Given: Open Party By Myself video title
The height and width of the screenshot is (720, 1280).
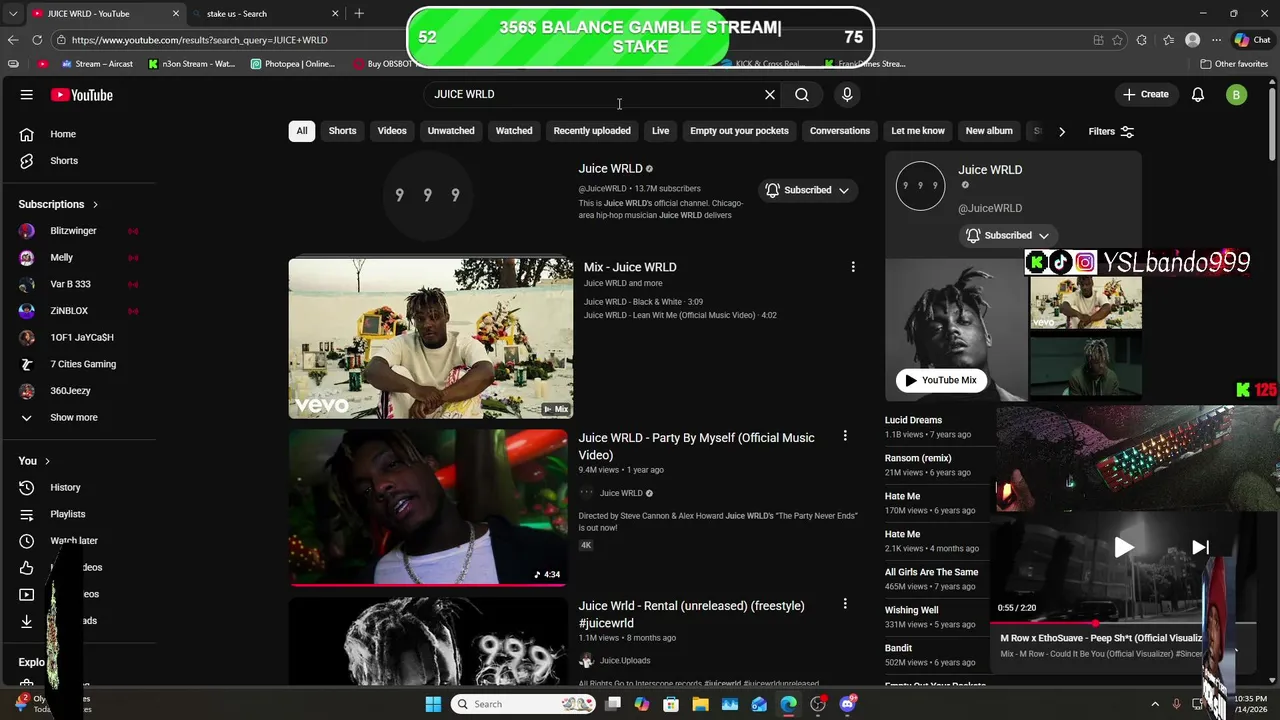Looking at the screenshot, I should point(696,446).
